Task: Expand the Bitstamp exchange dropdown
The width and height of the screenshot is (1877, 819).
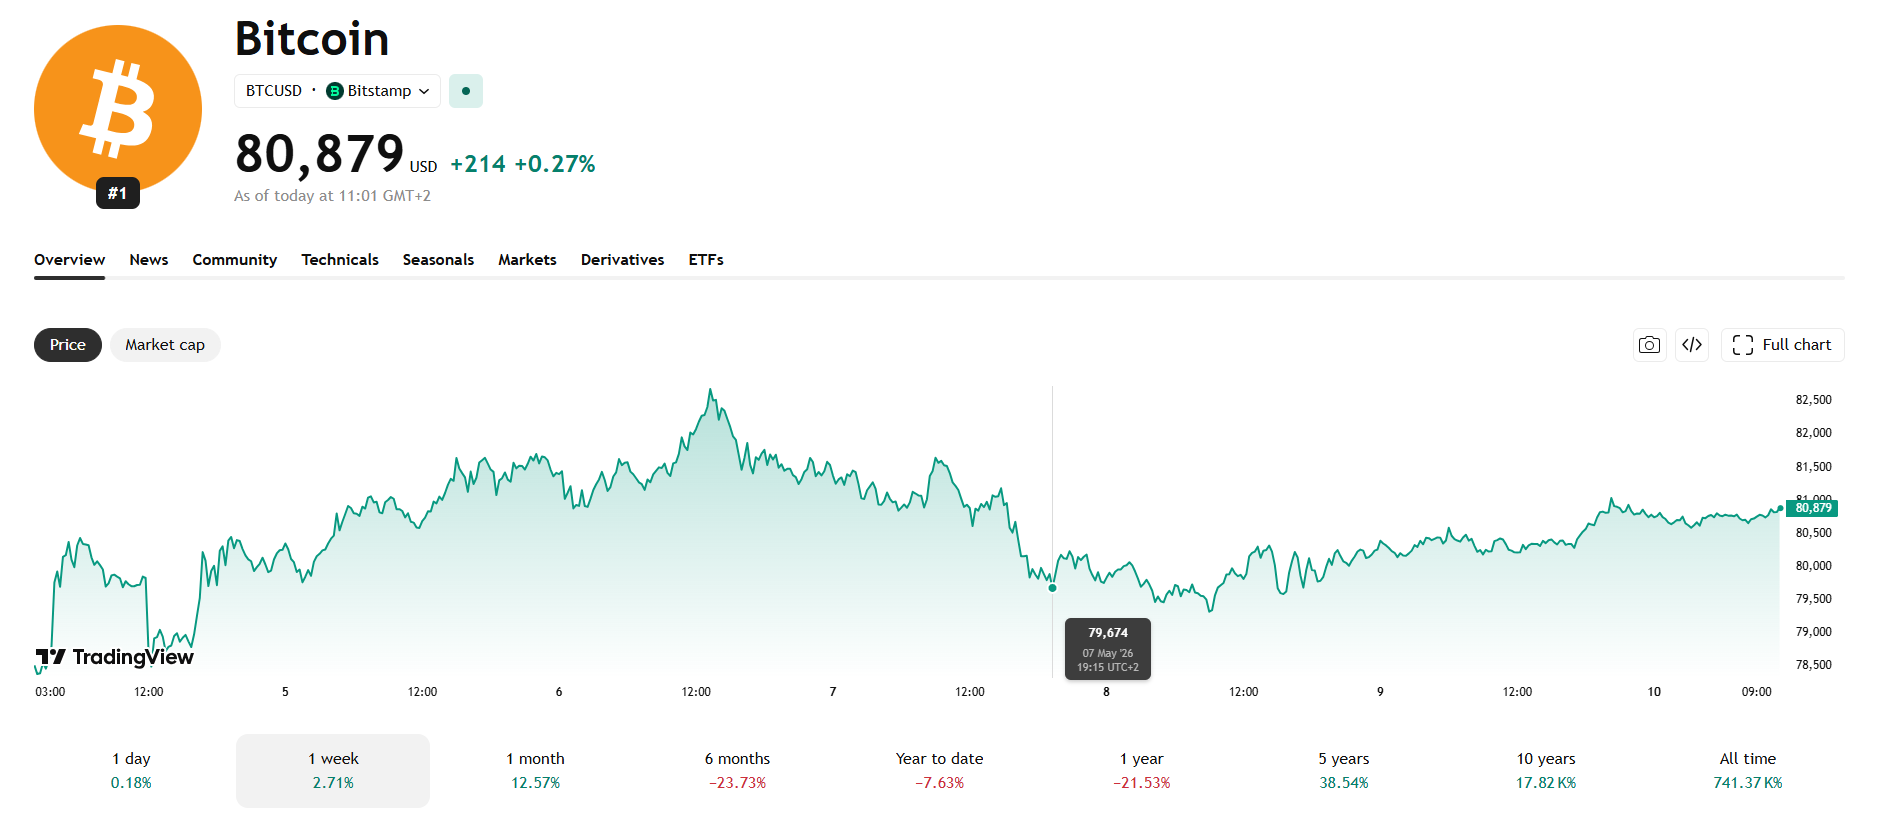Action: (x=378, y=91)
